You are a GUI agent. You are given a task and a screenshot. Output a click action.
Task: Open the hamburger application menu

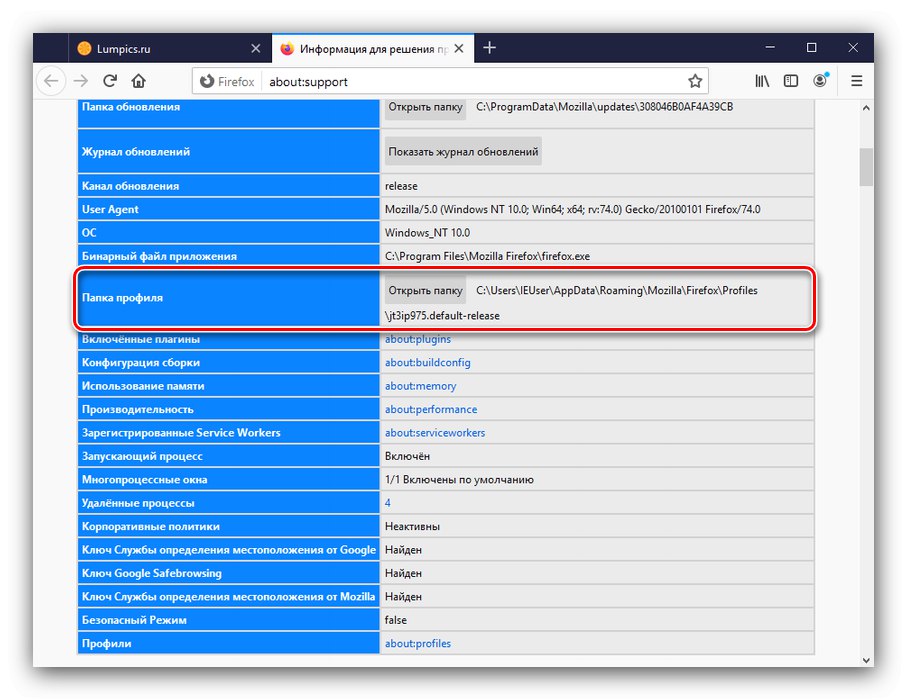[857, 81]
